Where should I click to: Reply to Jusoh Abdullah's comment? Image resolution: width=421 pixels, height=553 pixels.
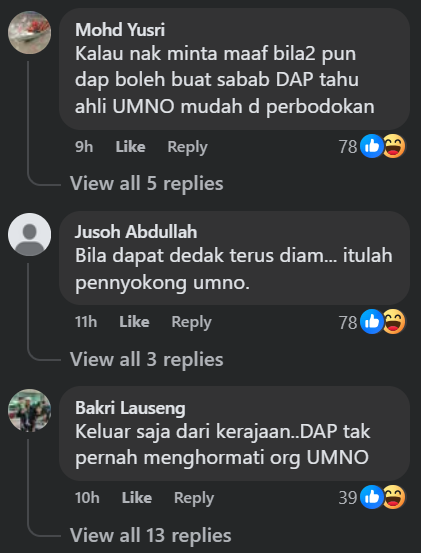191,322
